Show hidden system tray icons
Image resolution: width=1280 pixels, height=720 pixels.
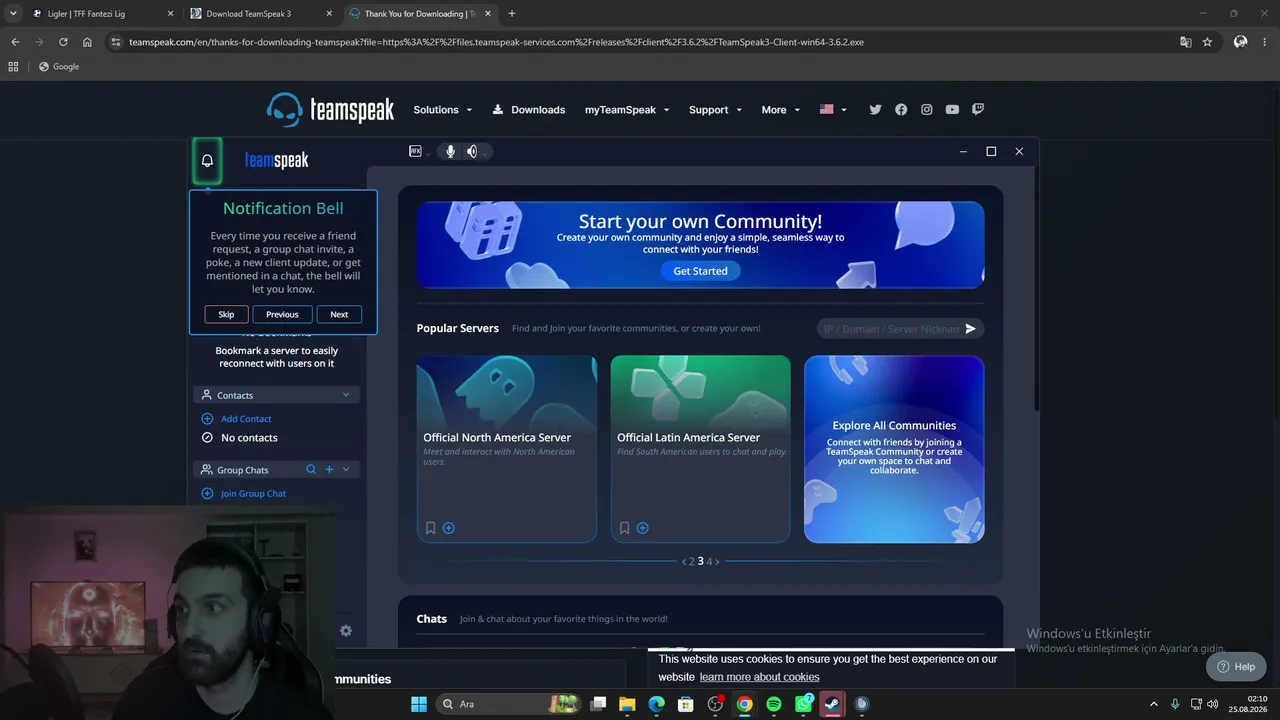tap(1153, 704)
